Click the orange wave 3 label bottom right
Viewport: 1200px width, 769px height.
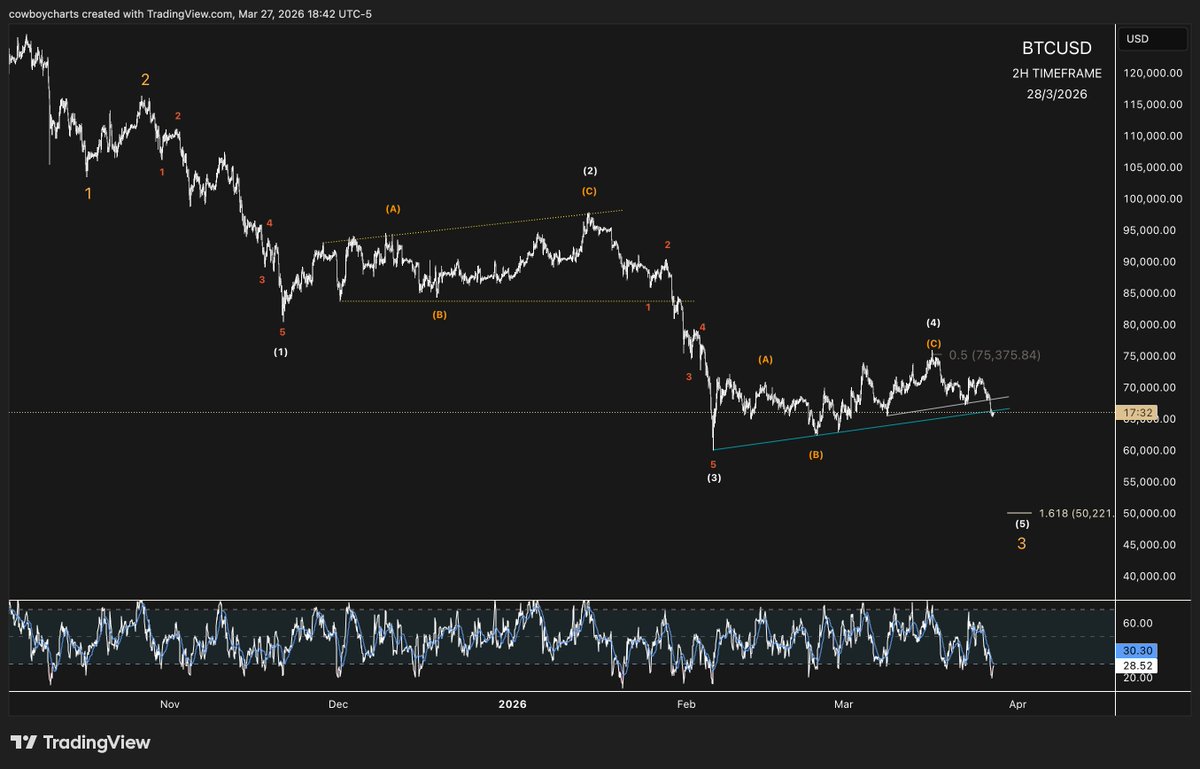coord(1021,543)
